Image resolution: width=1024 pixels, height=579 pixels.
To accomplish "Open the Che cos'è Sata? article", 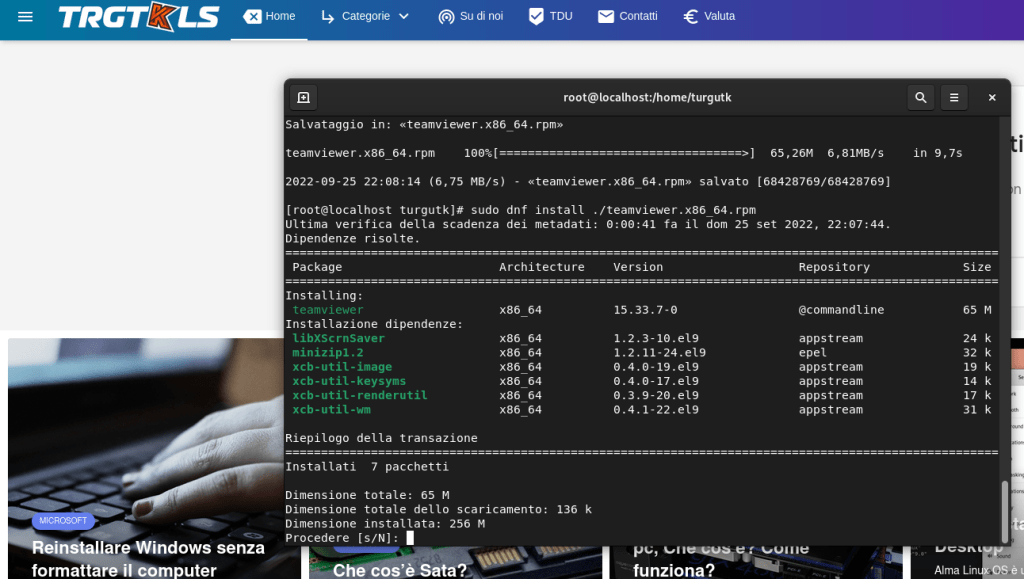I will tap(400, 570).
